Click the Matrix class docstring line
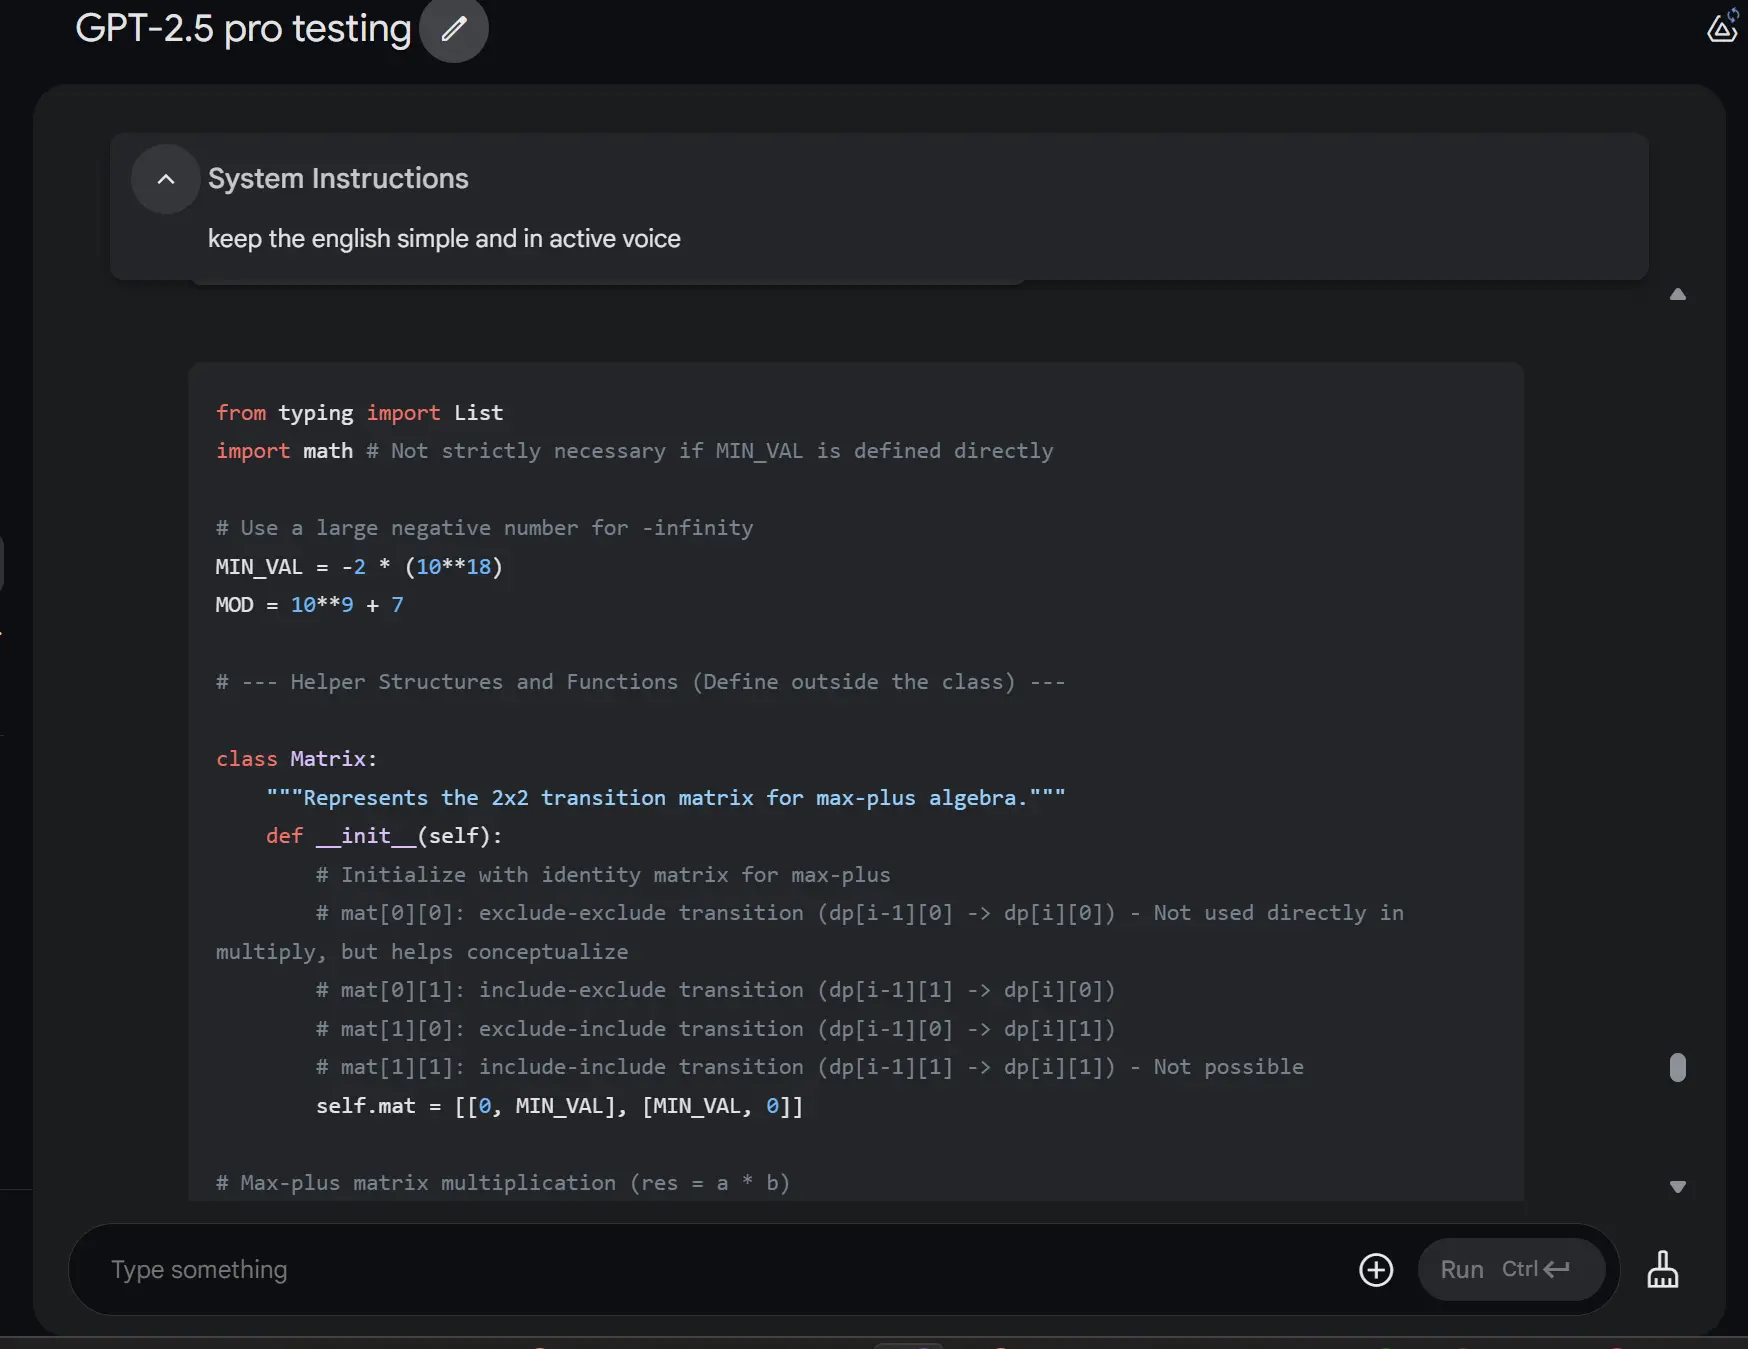Viewport: 1748px width, 1349px height. tap(666, 798)
